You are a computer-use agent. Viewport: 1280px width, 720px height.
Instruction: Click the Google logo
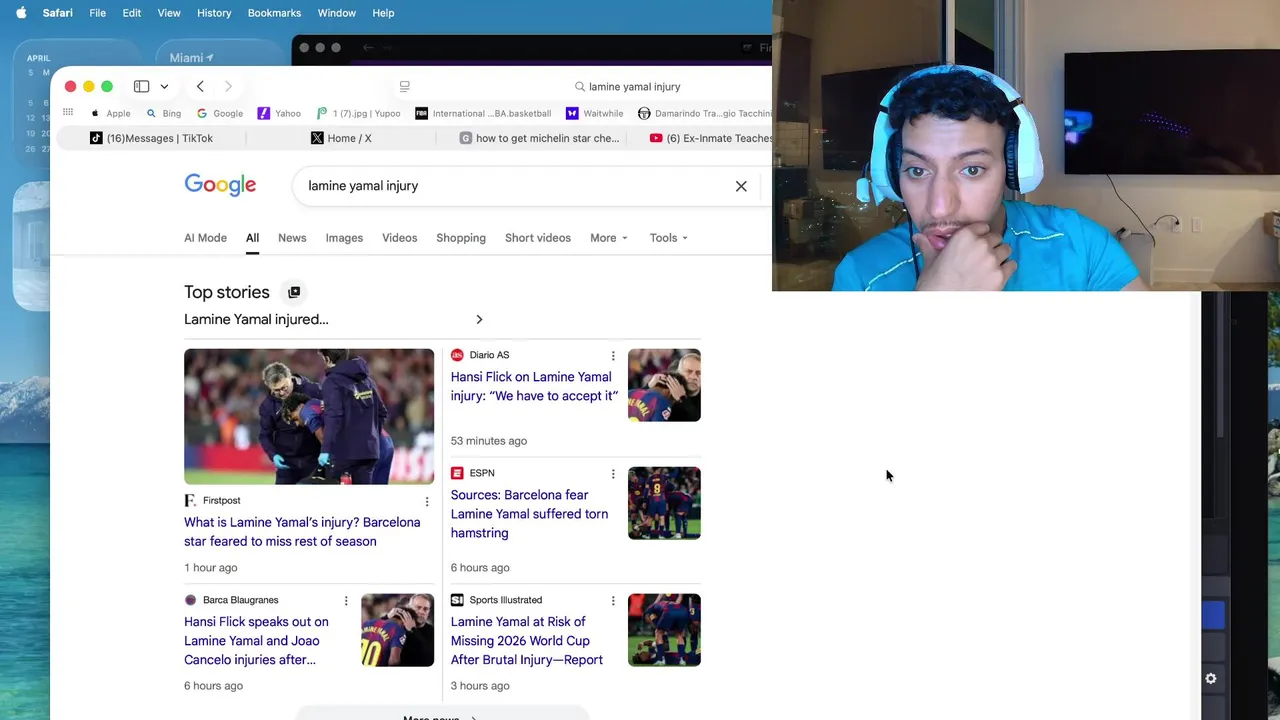(220, 185)
